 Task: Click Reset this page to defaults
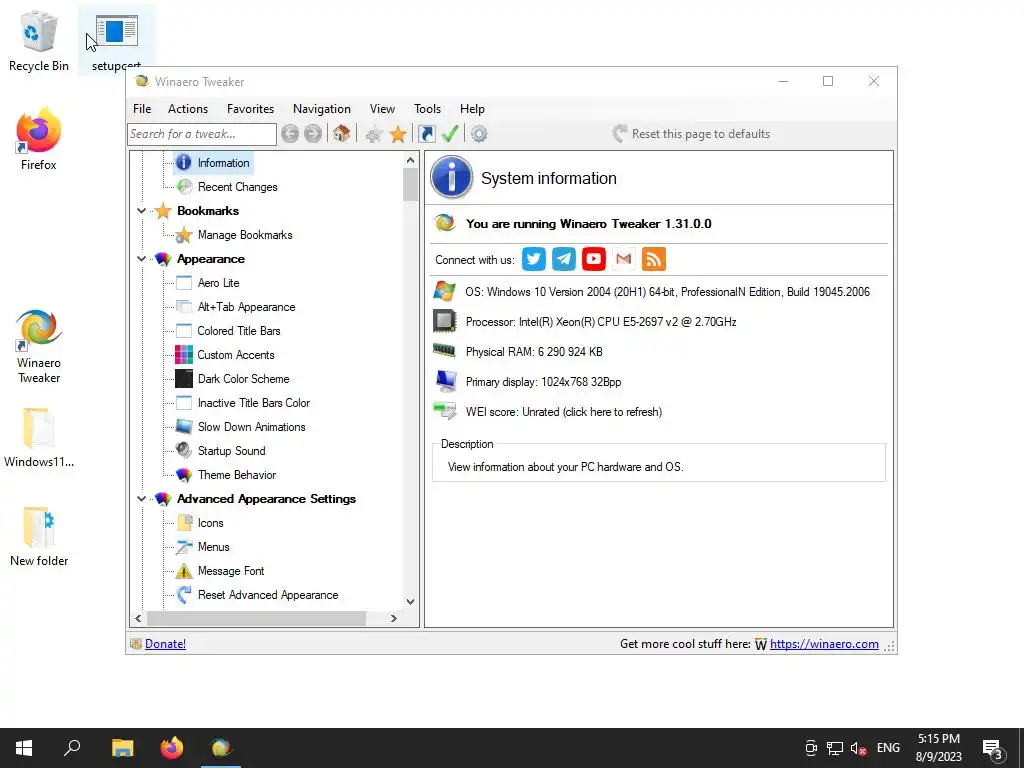[692, 134]
